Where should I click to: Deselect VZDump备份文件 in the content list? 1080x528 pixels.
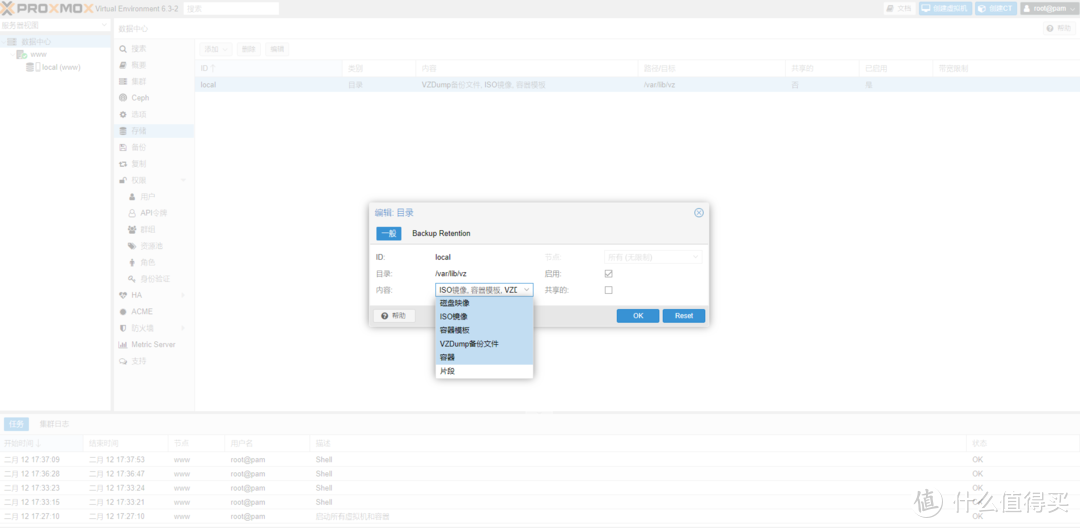(469, 344)
